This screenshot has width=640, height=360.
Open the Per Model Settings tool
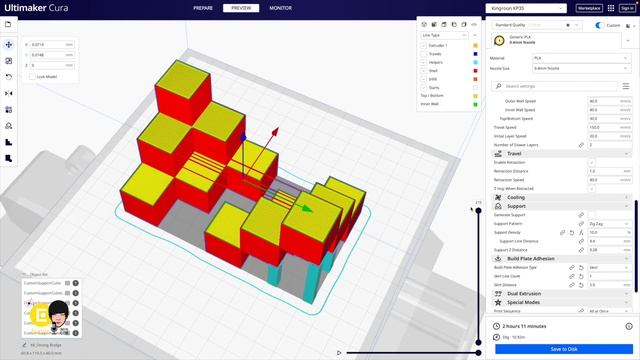[x=9, y=110]
